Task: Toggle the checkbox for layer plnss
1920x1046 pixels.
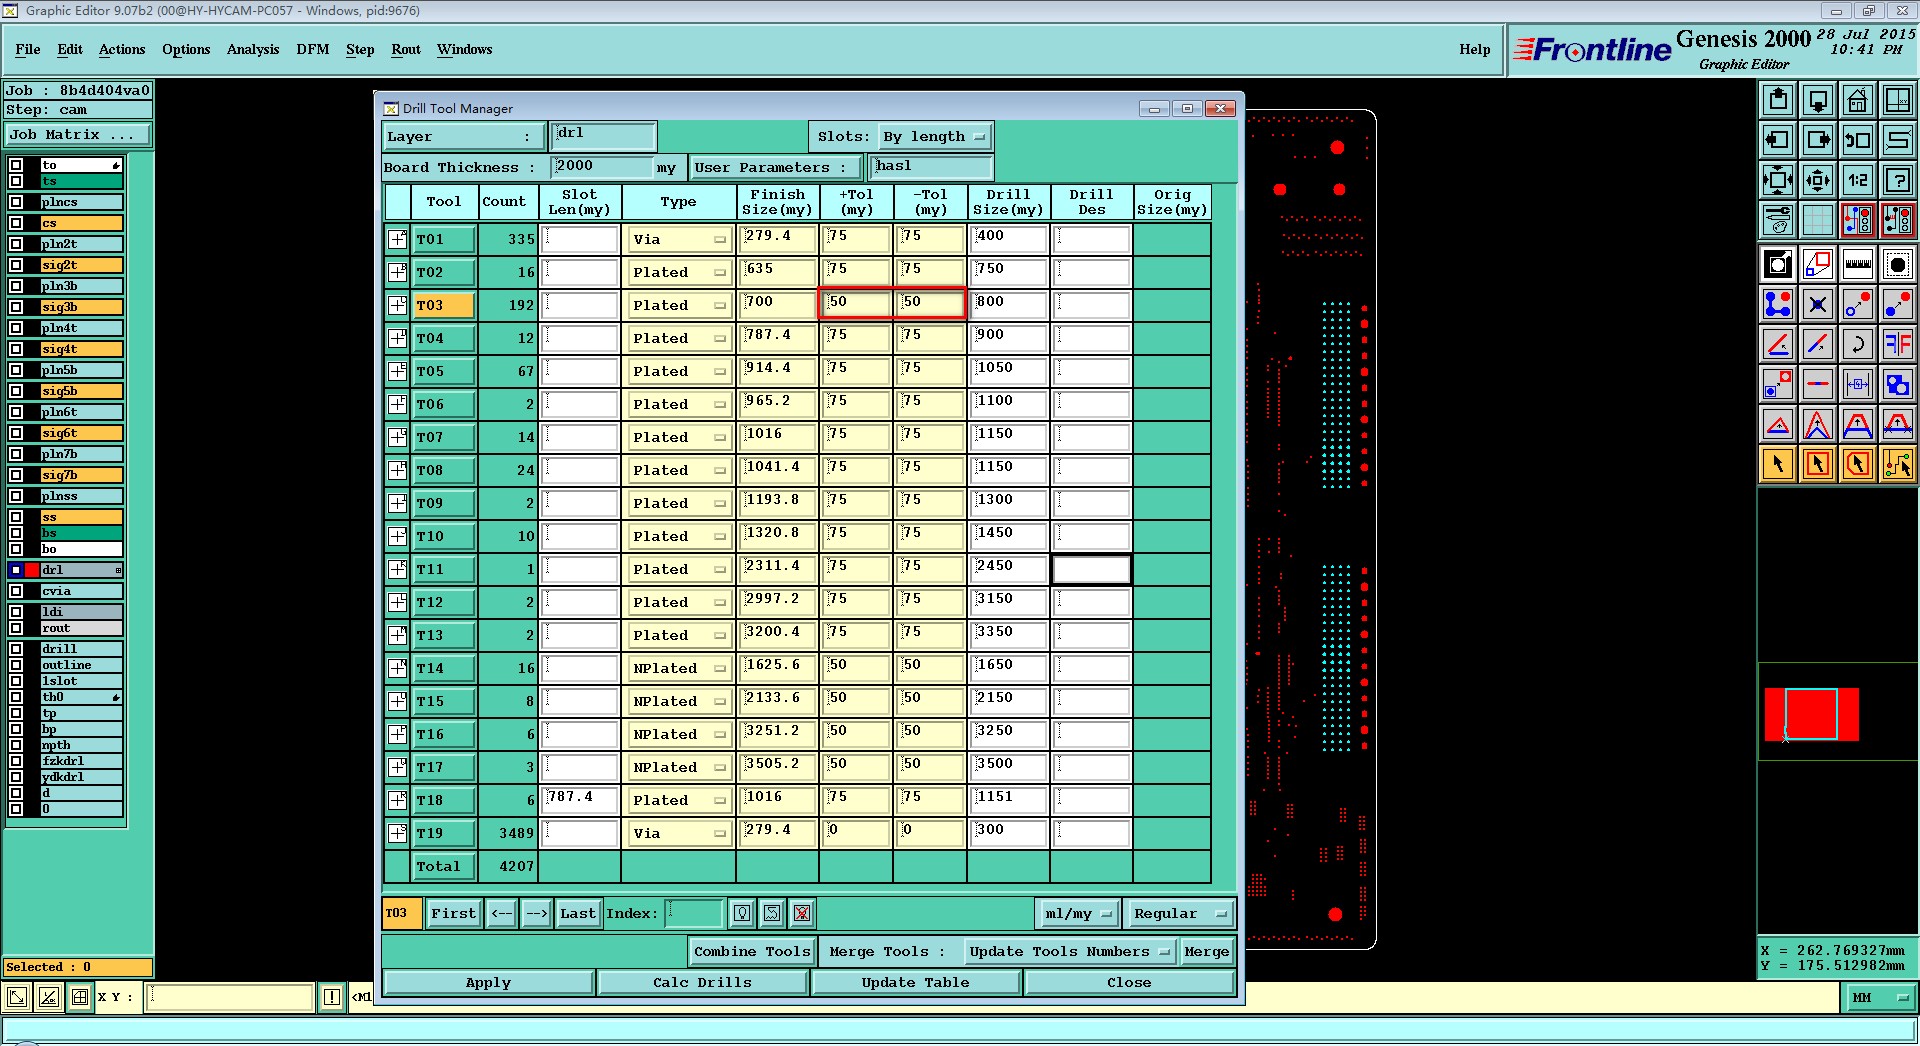Action: tap(16, 496)
